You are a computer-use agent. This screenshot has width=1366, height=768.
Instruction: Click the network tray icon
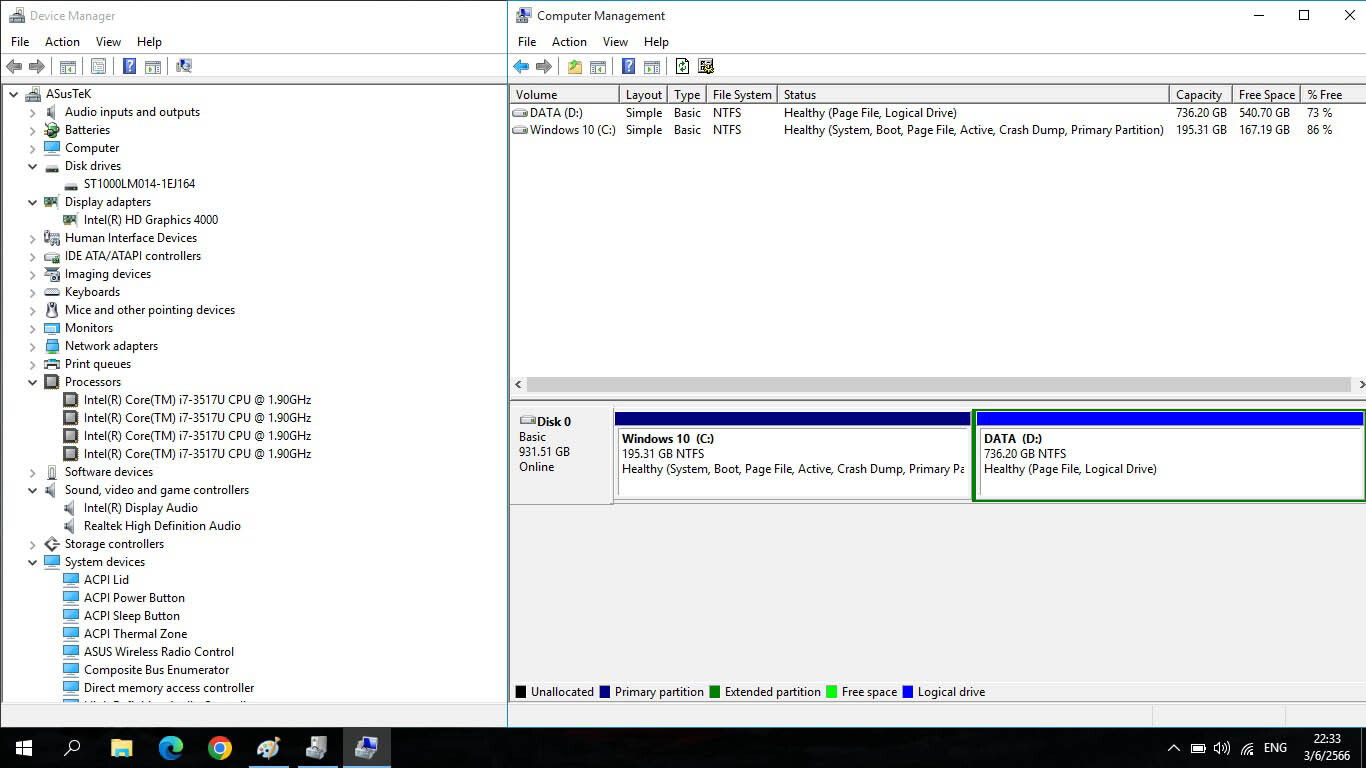coord(1247,748)
